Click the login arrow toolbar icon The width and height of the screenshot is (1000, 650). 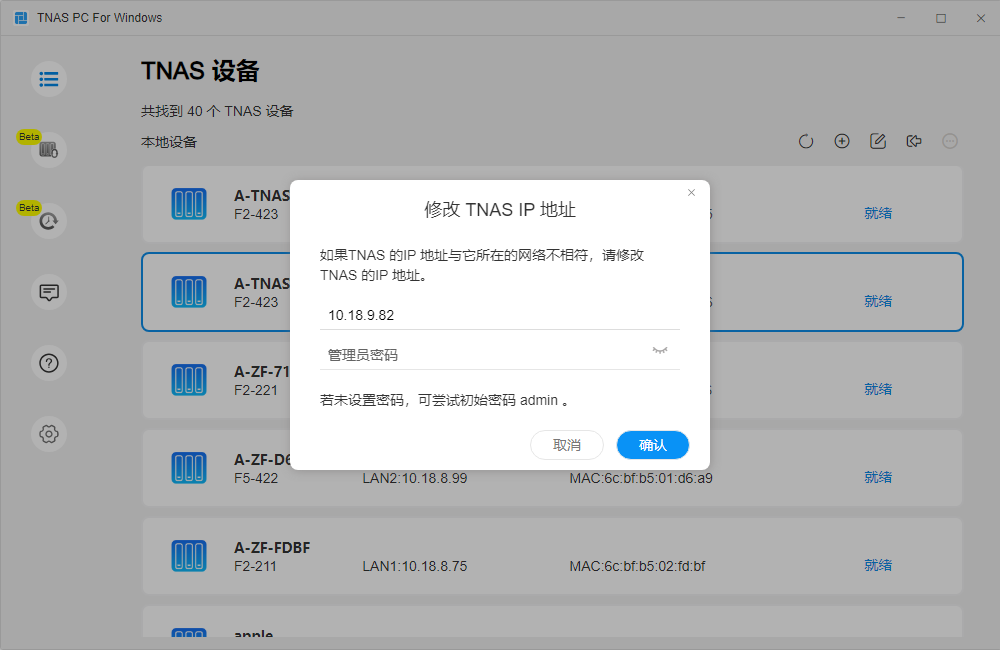click(x=914, y=141)
